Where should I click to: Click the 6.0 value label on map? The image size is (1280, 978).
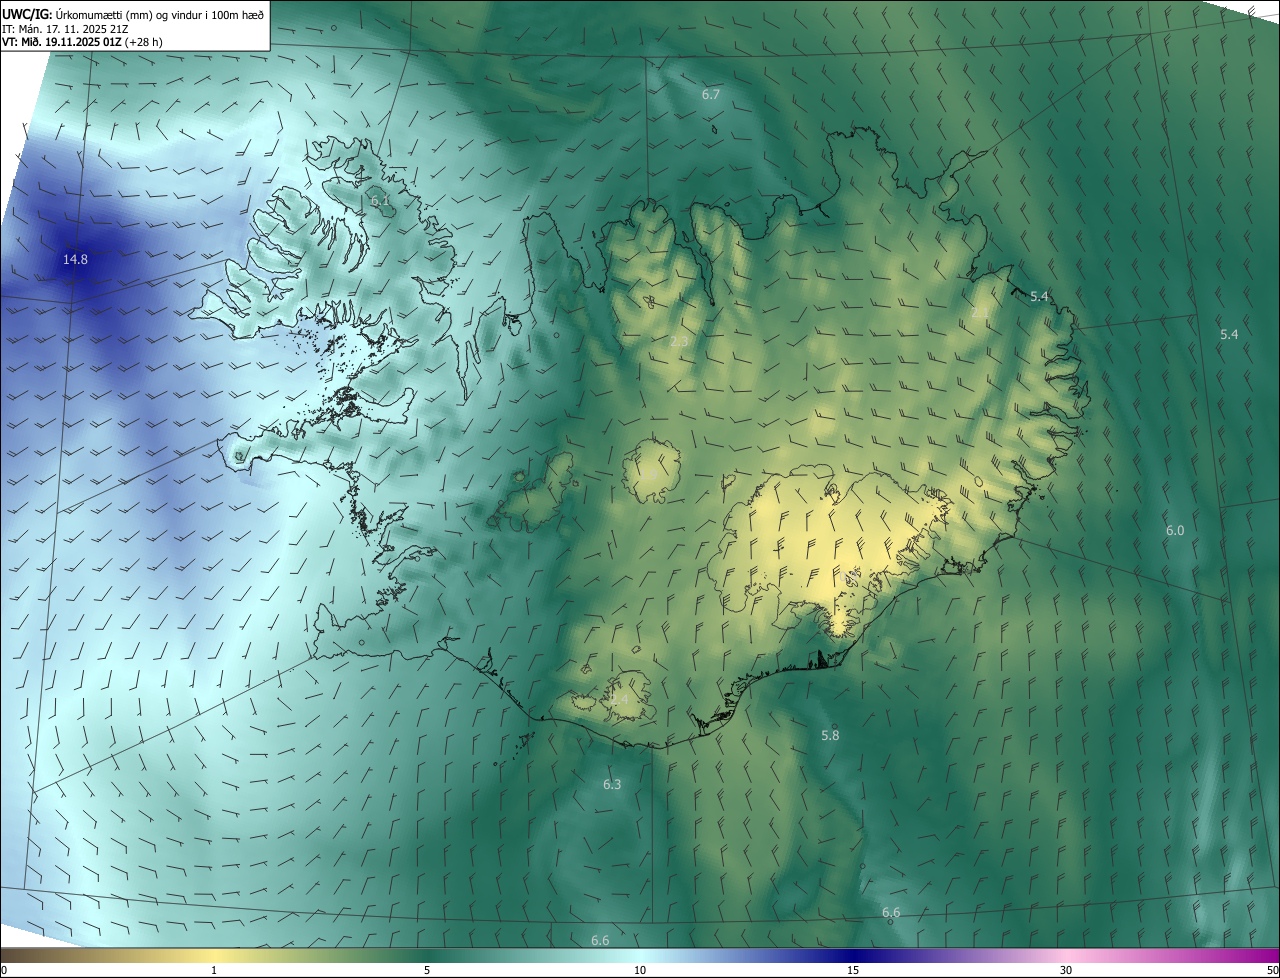pos(1175,530)
